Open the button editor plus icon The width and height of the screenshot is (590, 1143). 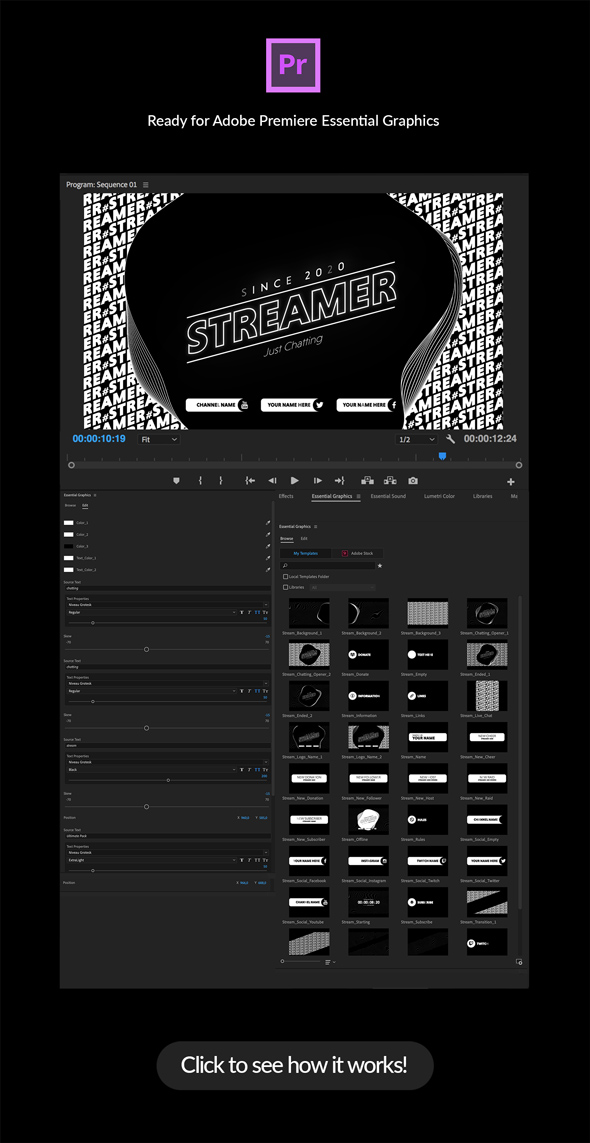511,482
